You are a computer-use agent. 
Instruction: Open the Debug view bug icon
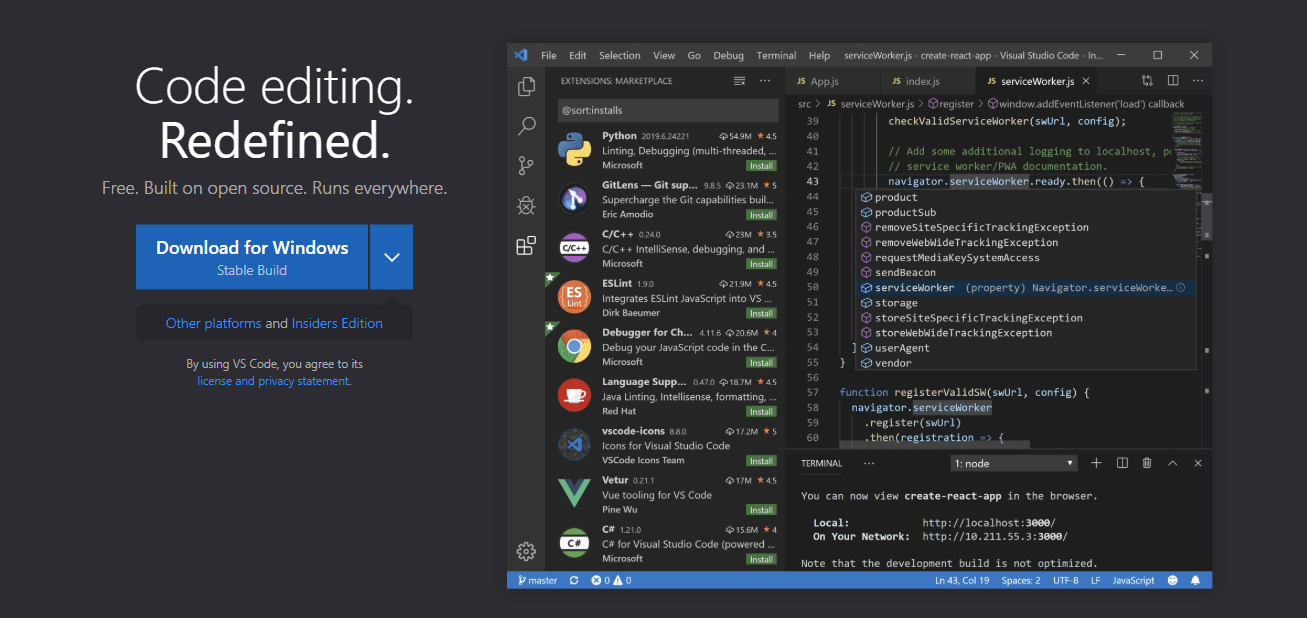526,206
